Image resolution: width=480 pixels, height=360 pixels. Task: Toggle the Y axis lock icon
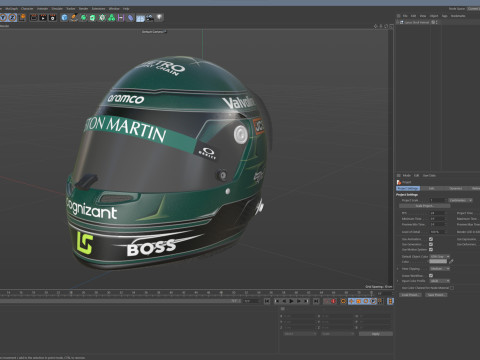click(x=3, y=17)
